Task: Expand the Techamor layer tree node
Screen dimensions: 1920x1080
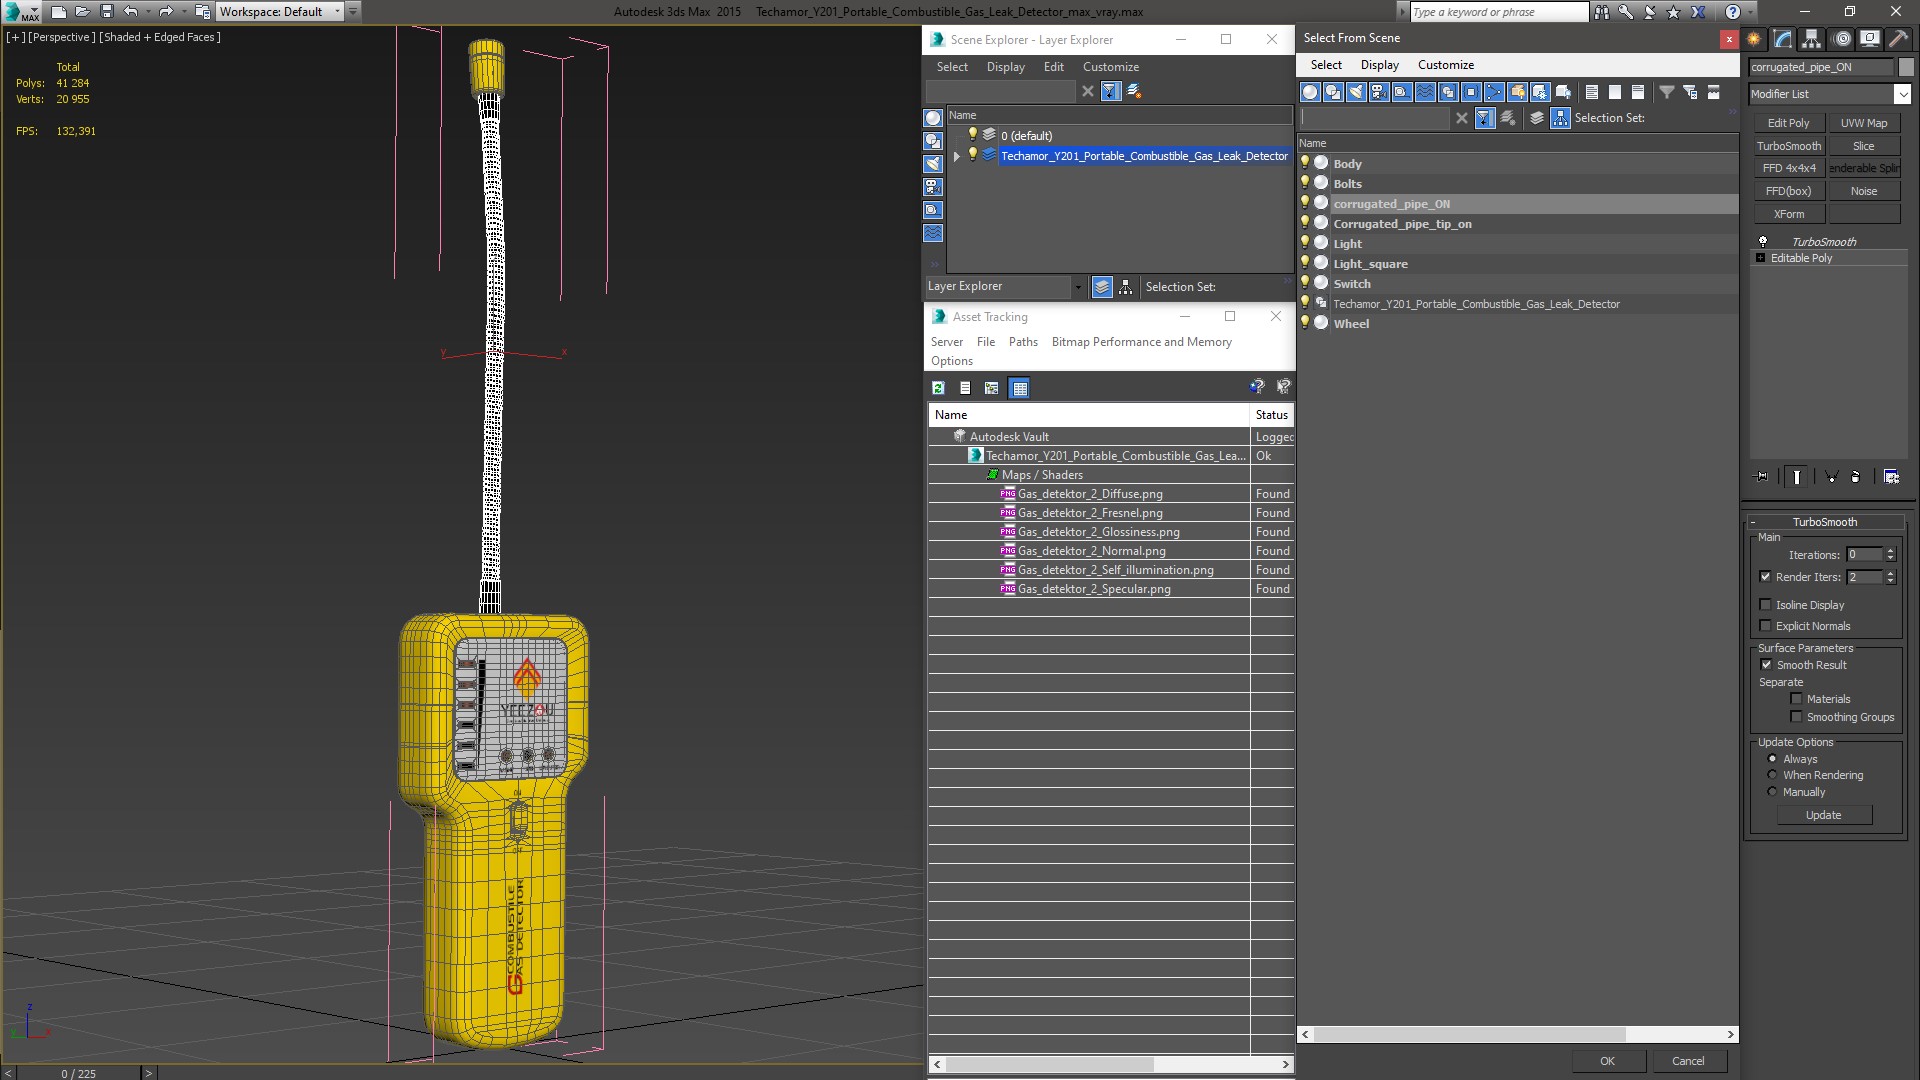Action: pyautogui.click(x=957, y=156)
